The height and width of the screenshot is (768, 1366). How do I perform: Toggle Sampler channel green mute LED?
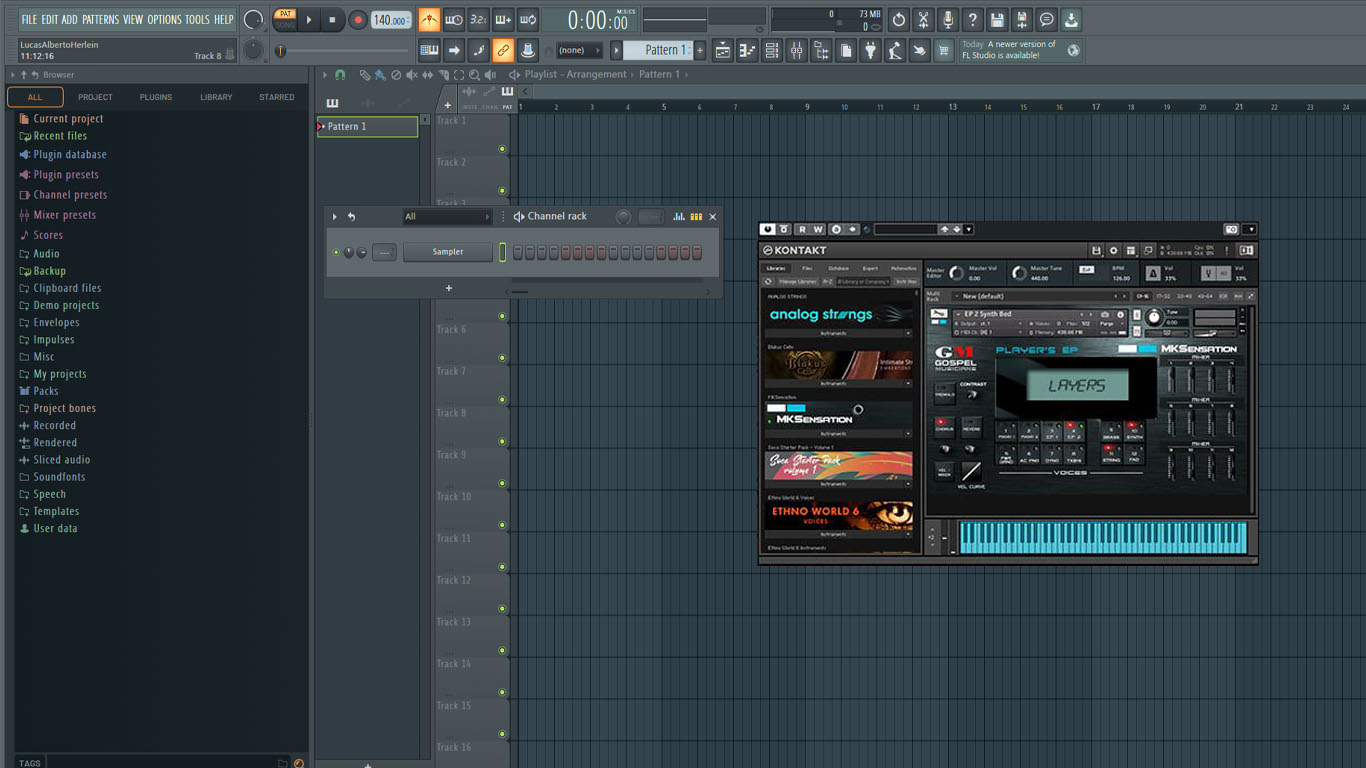point(336,252)
